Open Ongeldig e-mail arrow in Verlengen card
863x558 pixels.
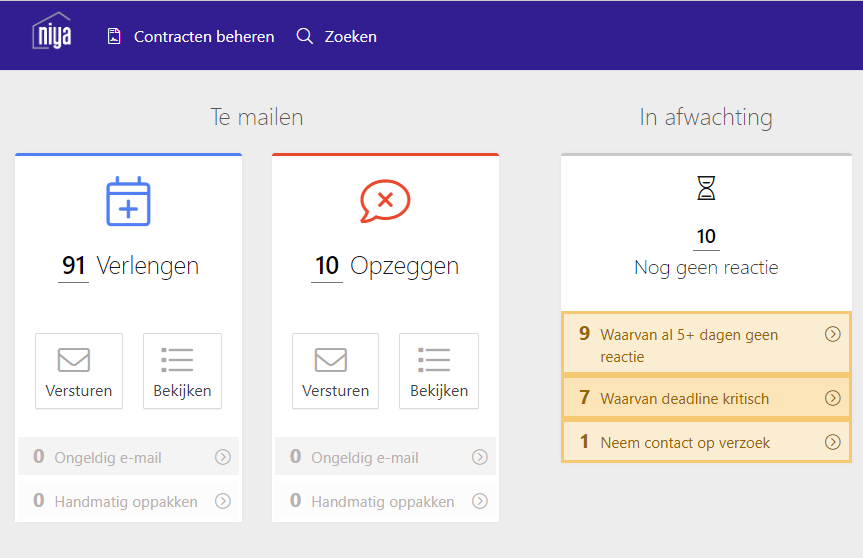click(x=223, y=457)
